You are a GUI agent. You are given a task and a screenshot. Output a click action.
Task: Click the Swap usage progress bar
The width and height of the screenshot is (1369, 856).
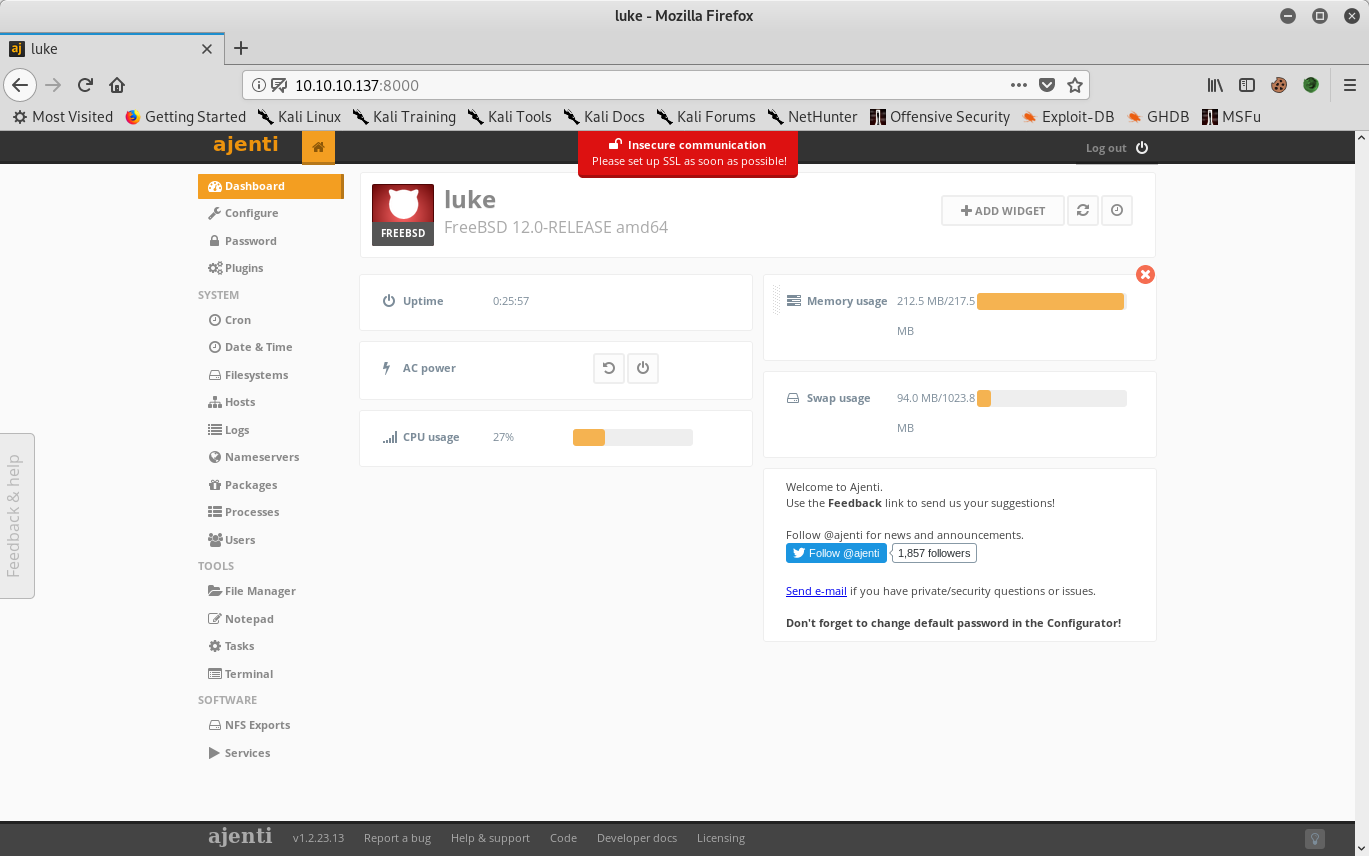tap(1051, 398)
